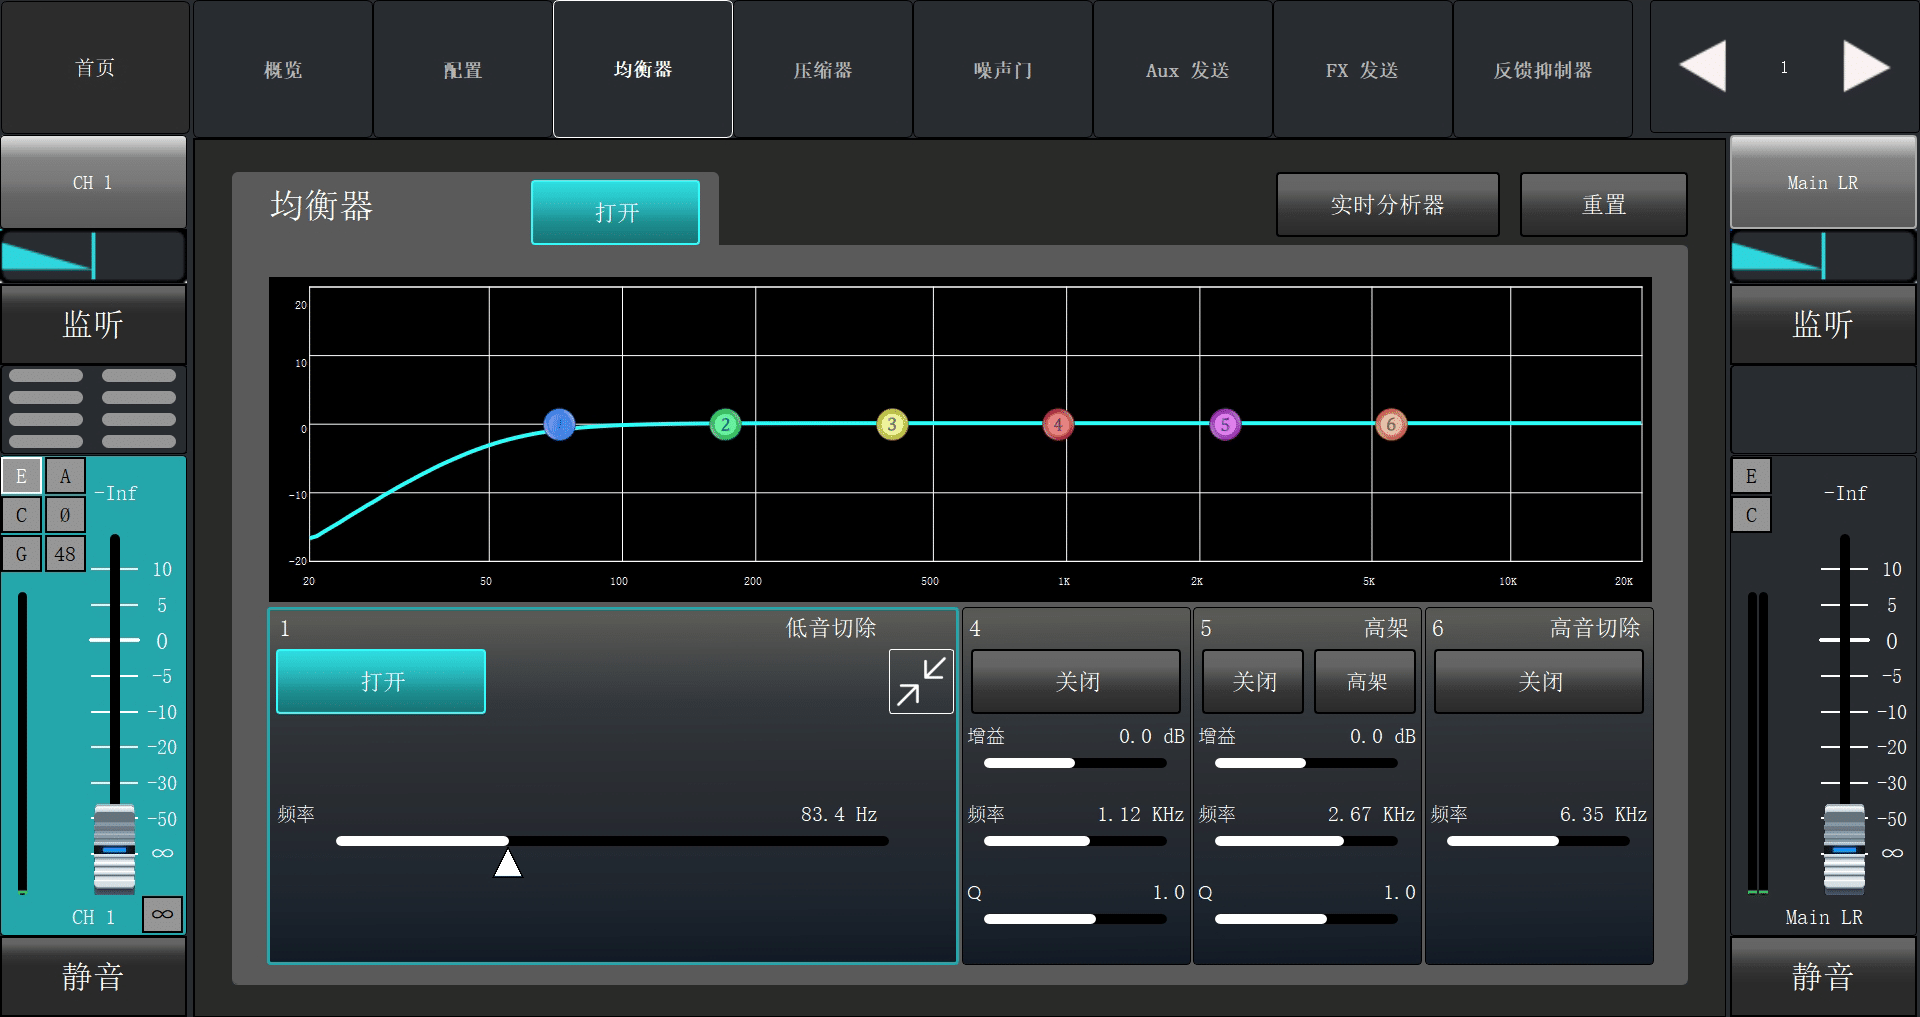Click the band 1 frequency slider
Viewport: 1920px width, 1017px height.
[x=611, y=841]
